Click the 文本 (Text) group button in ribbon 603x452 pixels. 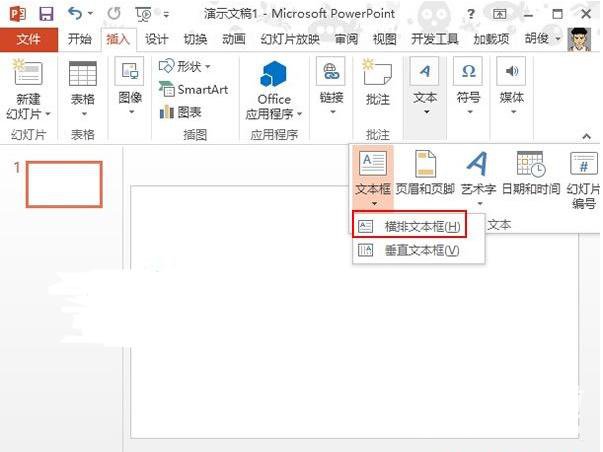point(425,87)
